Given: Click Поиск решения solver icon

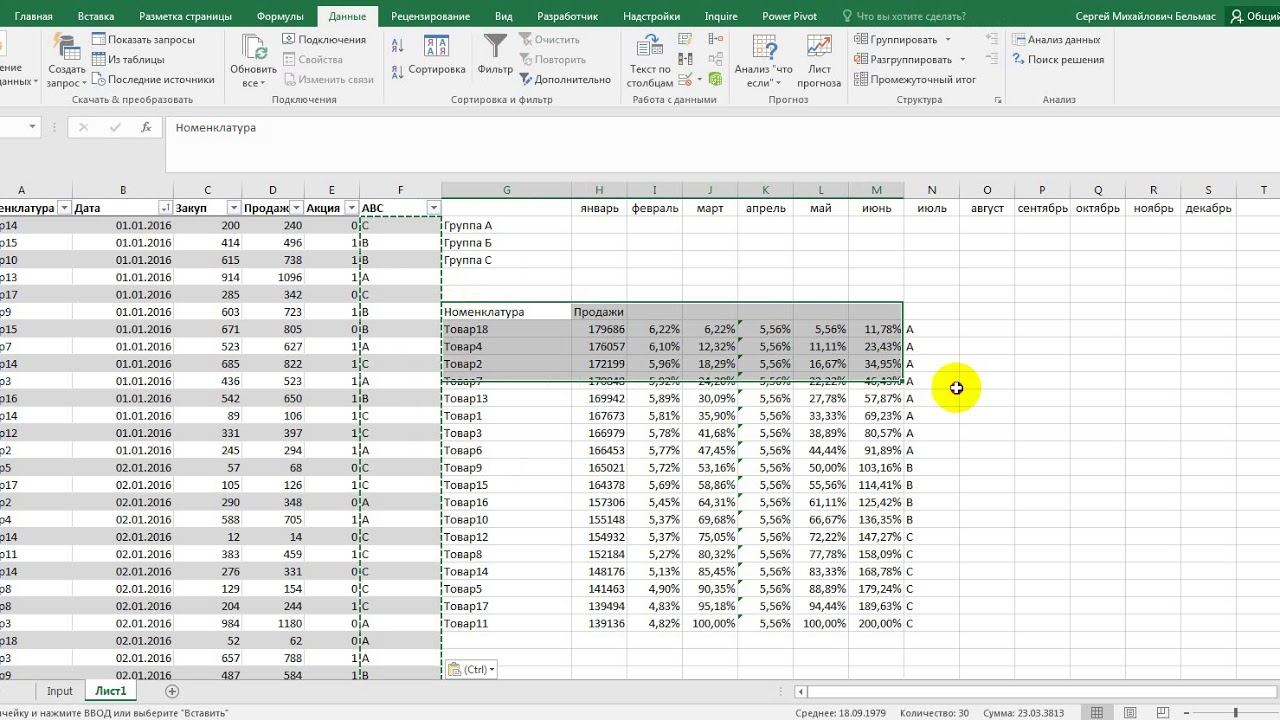Looking at the screenshot, I should pyautogui.click(x=1057, y=59).
